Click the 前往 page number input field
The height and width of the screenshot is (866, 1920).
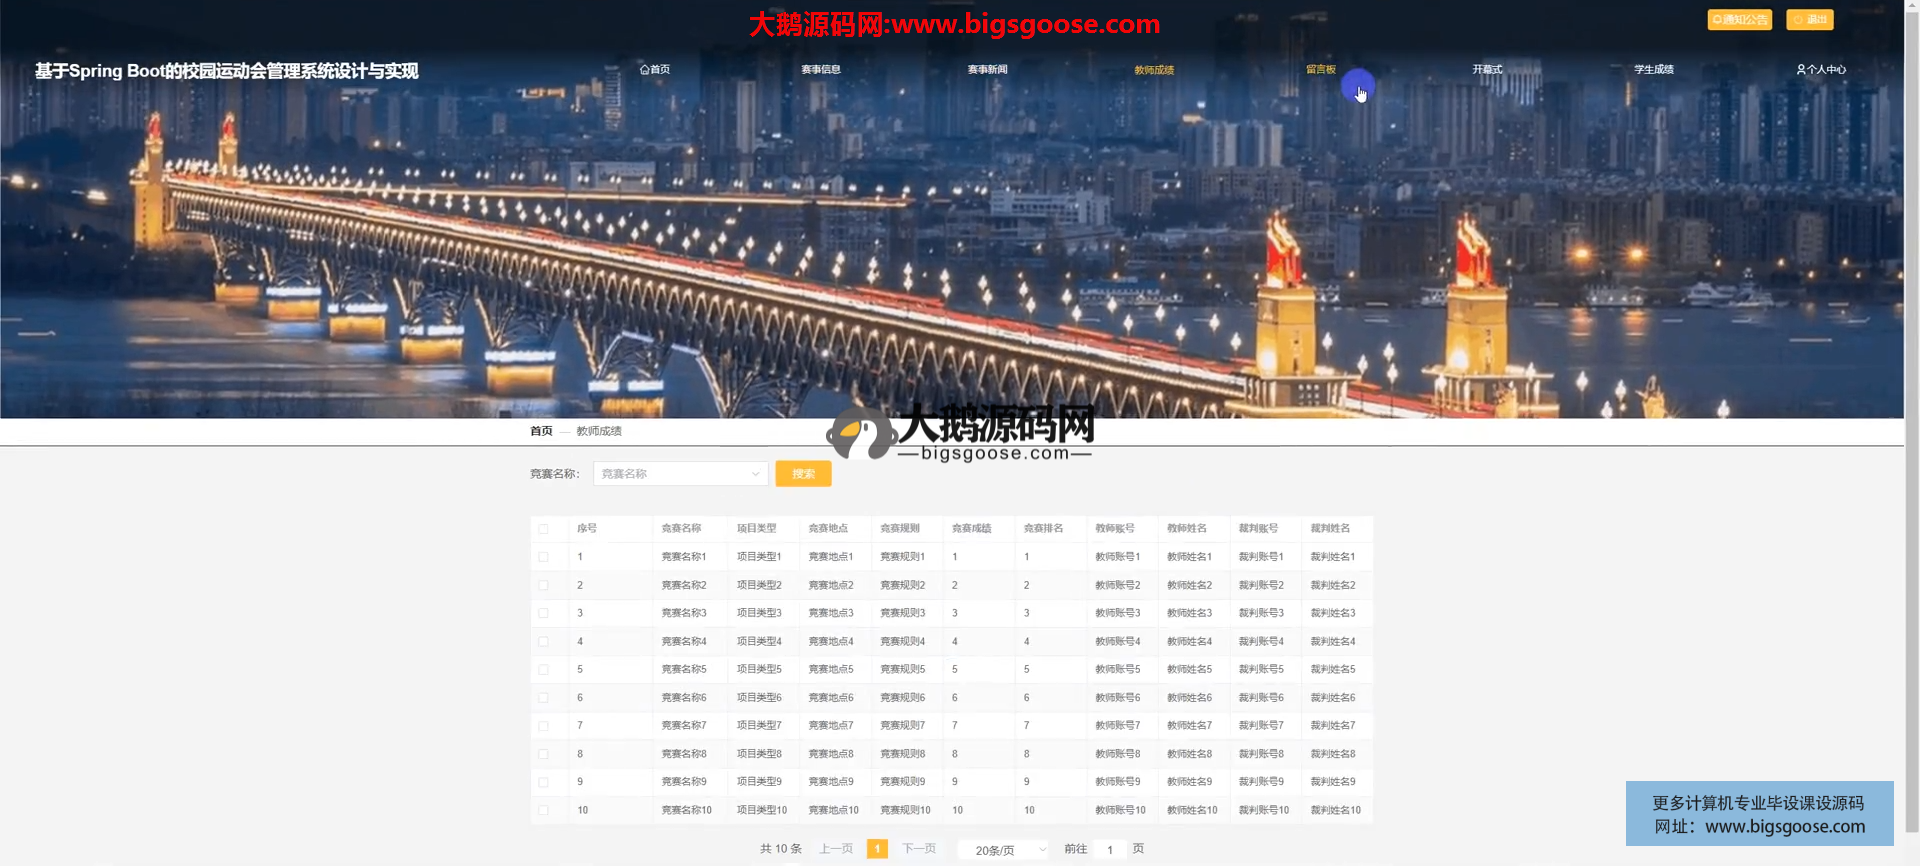click(x=1110, y=850)
